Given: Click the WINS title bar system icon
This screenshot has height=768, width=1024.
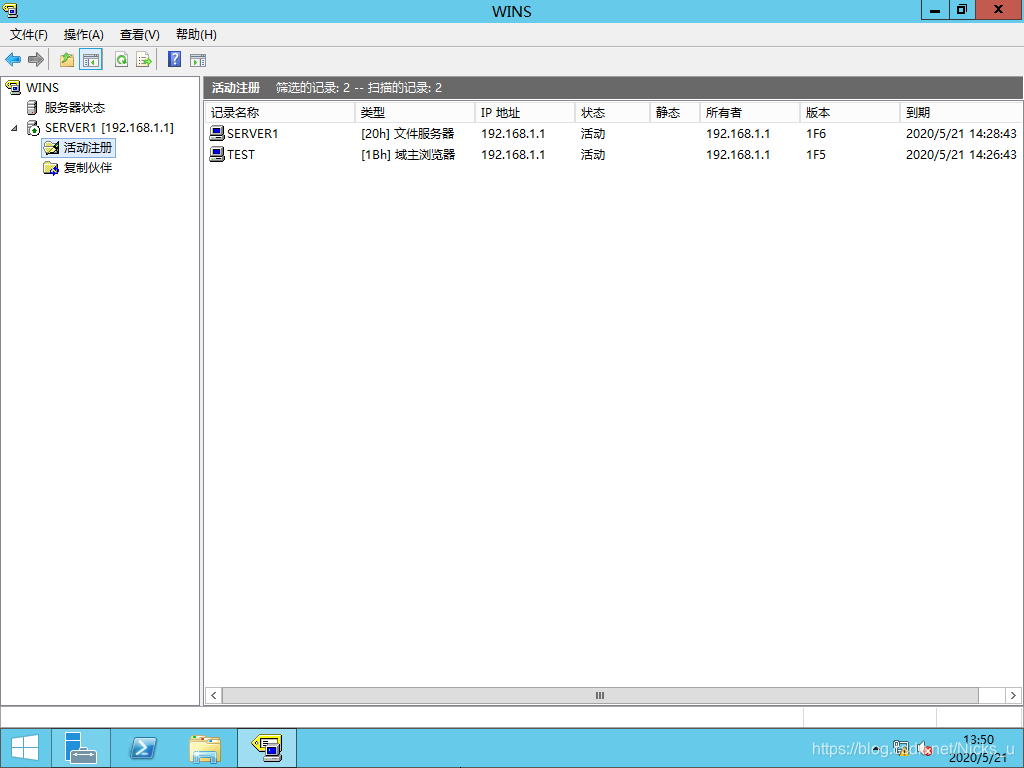Looking at the screenshot, I should [10, 10].
